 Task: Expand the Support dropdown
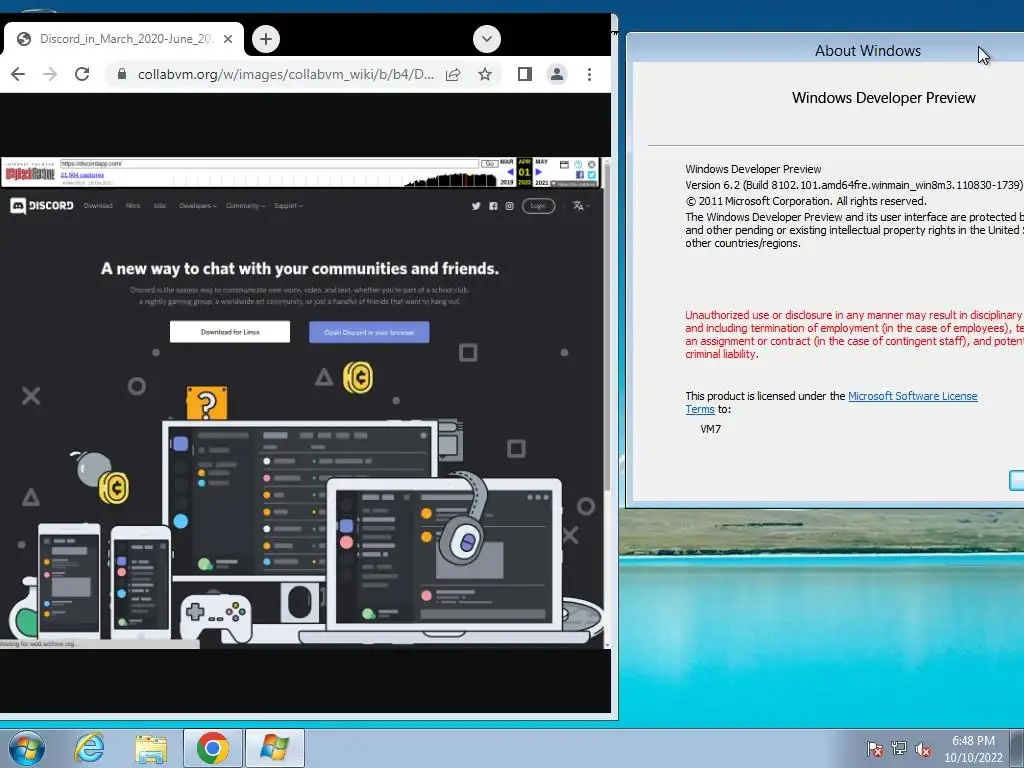click(x=288, y=206)
